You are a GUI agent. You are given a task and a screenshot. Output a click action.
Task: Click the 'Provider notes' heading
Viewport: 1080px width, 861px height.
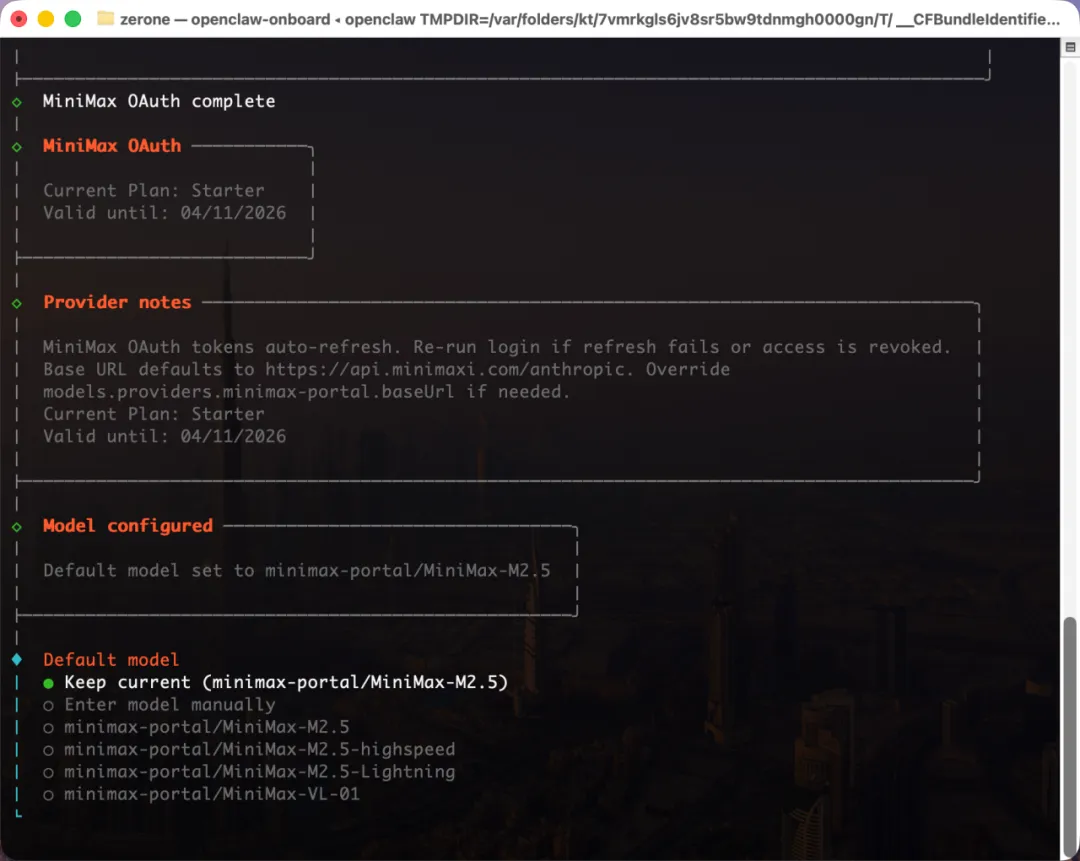pos(117,302)
